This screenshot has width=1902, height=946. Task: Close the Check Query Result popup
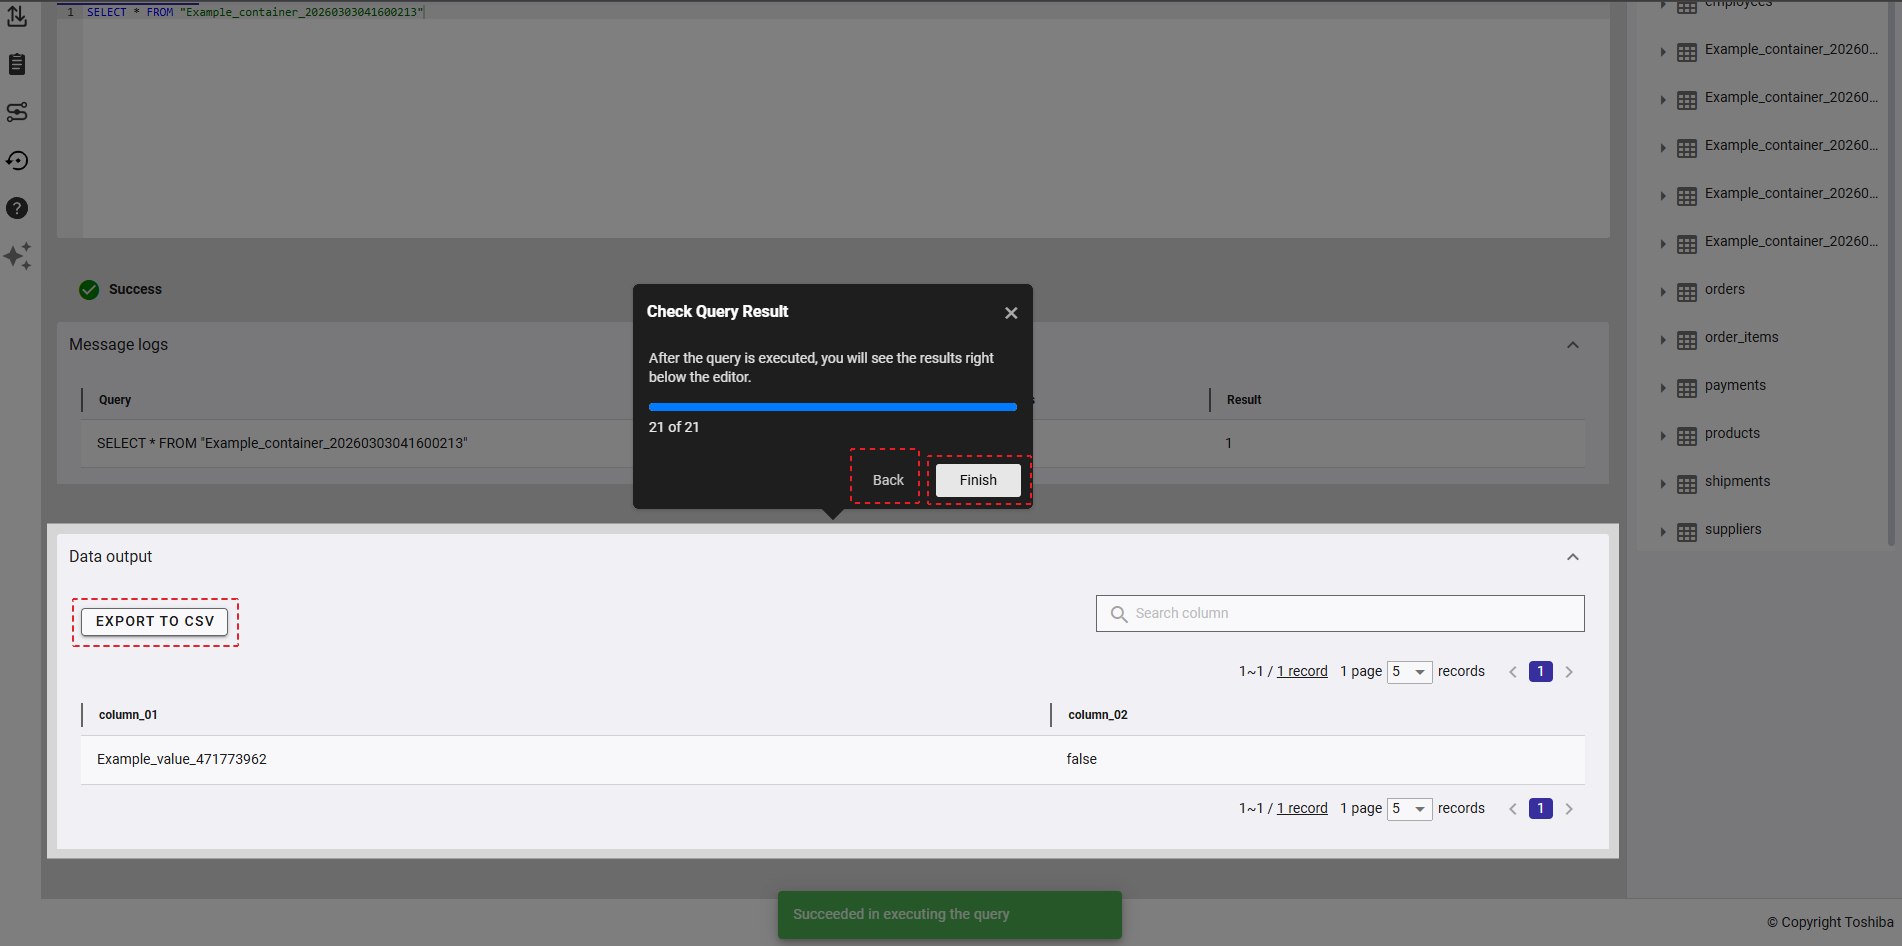point(1011,313)
